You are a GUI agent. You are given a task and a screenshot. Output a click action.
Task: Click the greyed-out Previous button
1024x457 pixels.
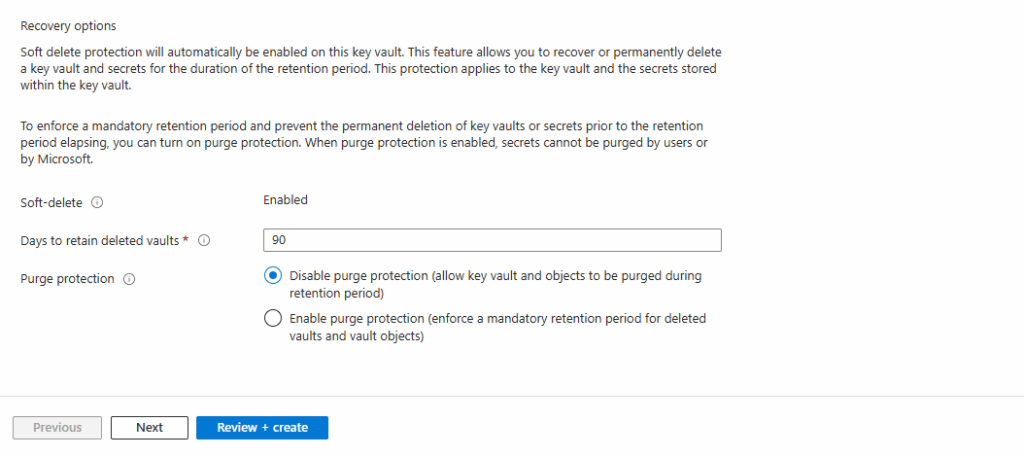tap(57, 428)
